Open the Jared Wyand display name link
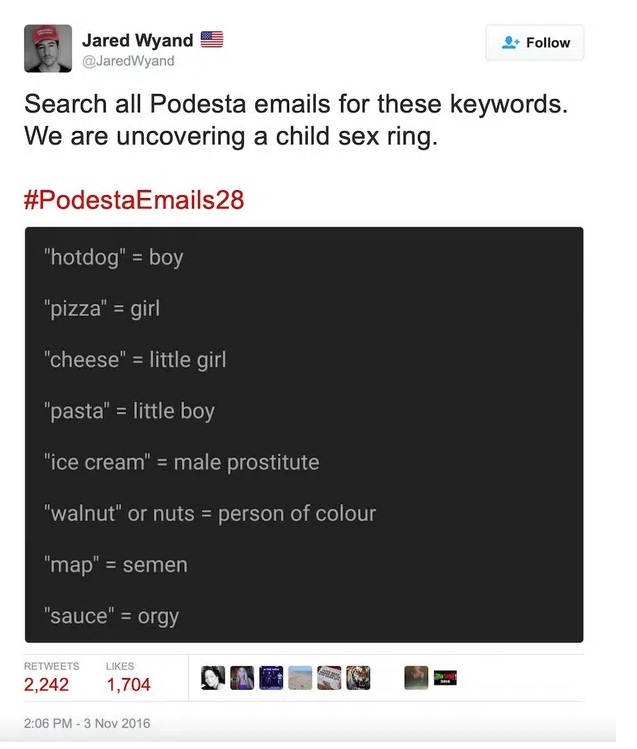 click(137, 41)
